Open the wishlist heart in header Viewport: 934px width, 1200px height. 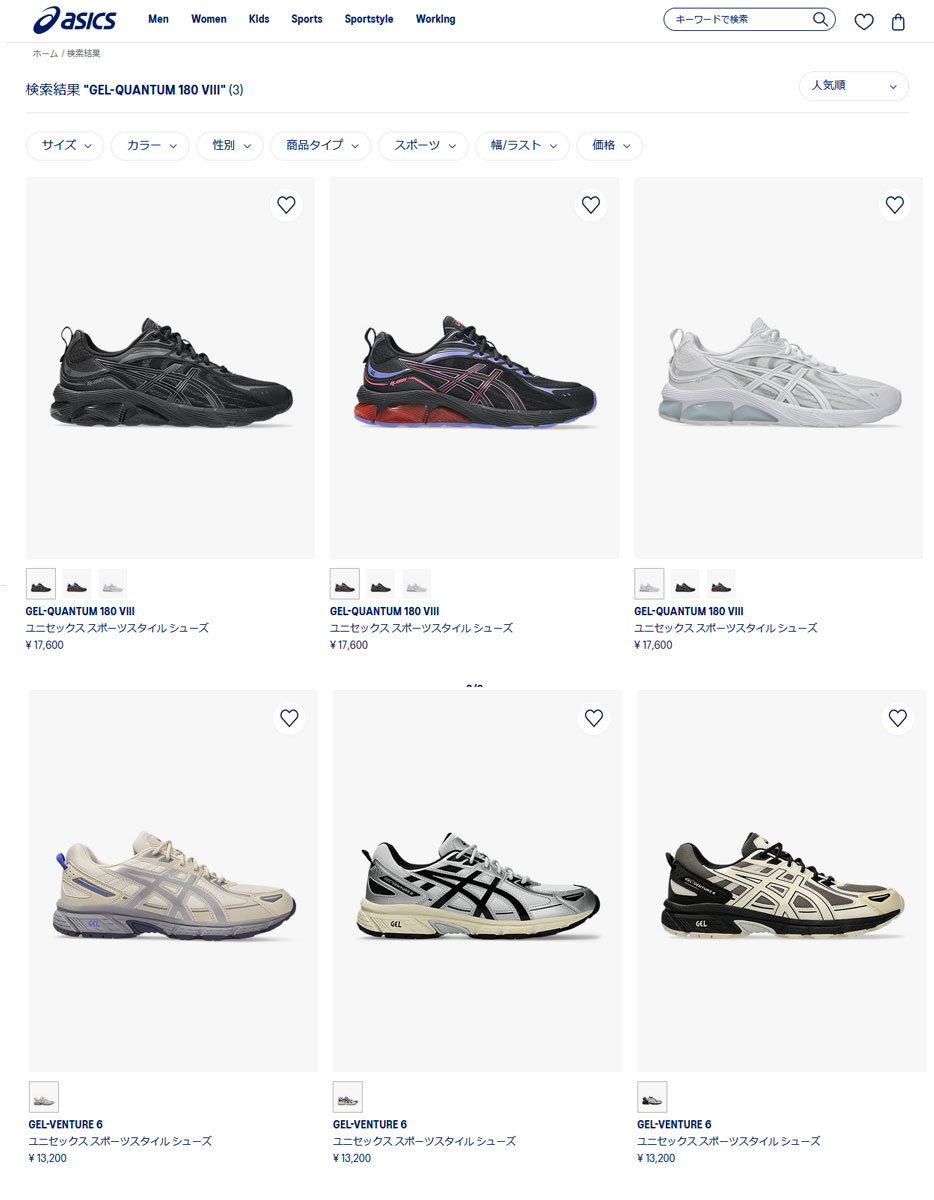click(864, 21)
